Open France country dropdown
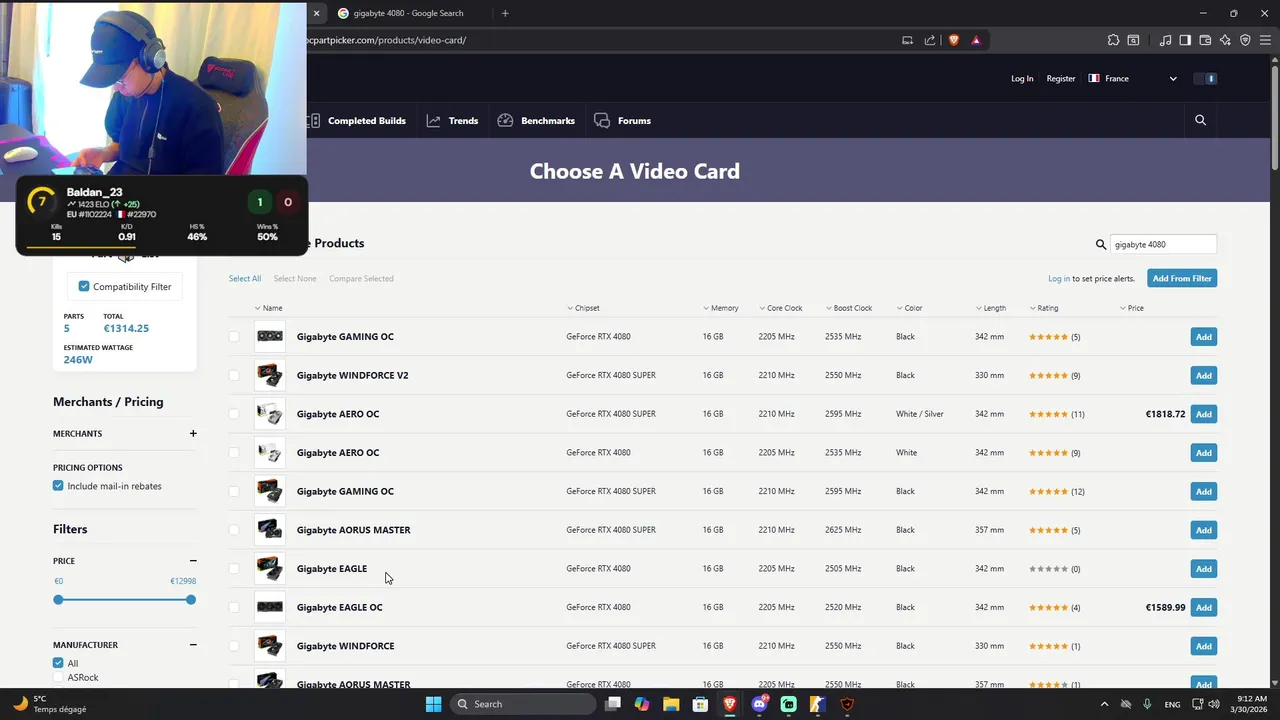This screenshot has width=1280, height=720. pyautogui.click(x=1133, y=78)
